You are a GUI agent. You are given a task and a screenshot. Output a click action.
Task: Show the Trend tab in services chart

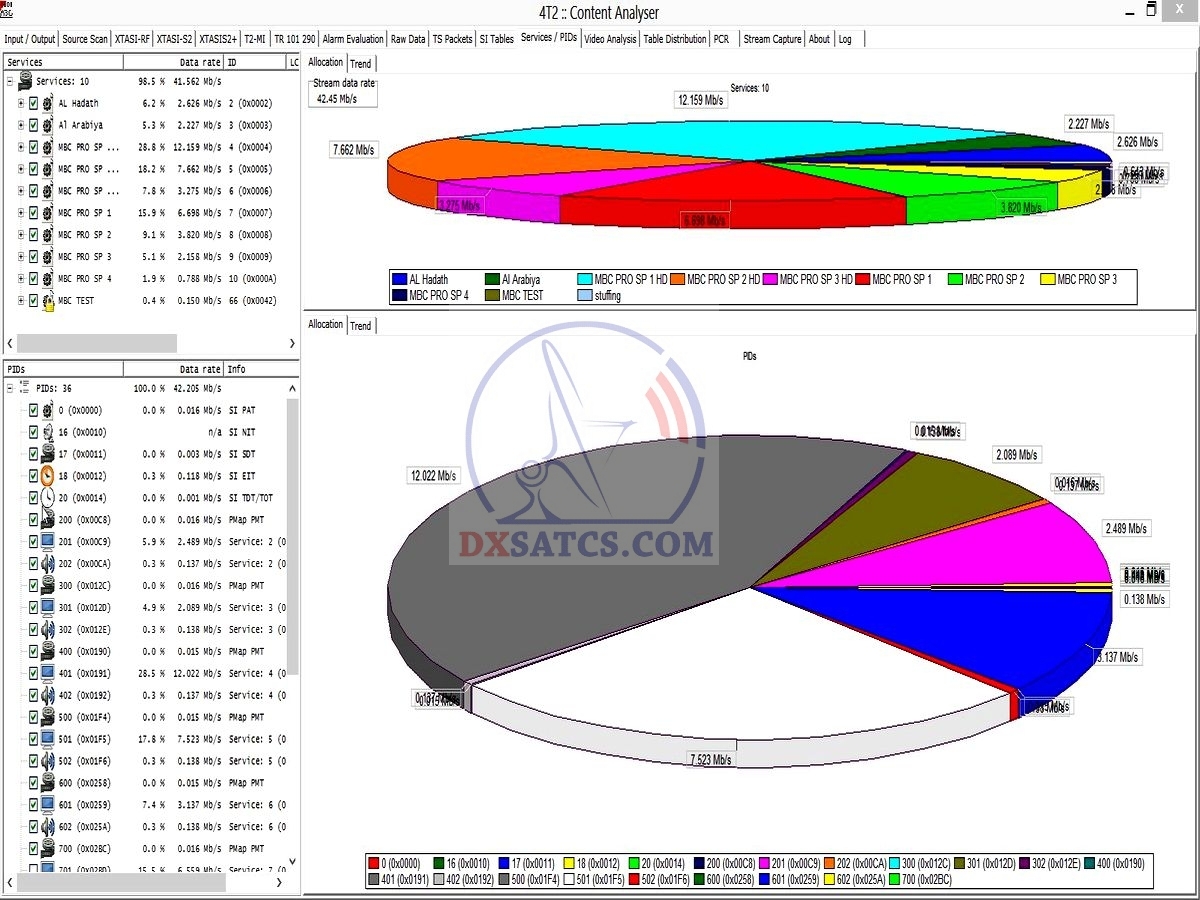(x=361, y=64)
